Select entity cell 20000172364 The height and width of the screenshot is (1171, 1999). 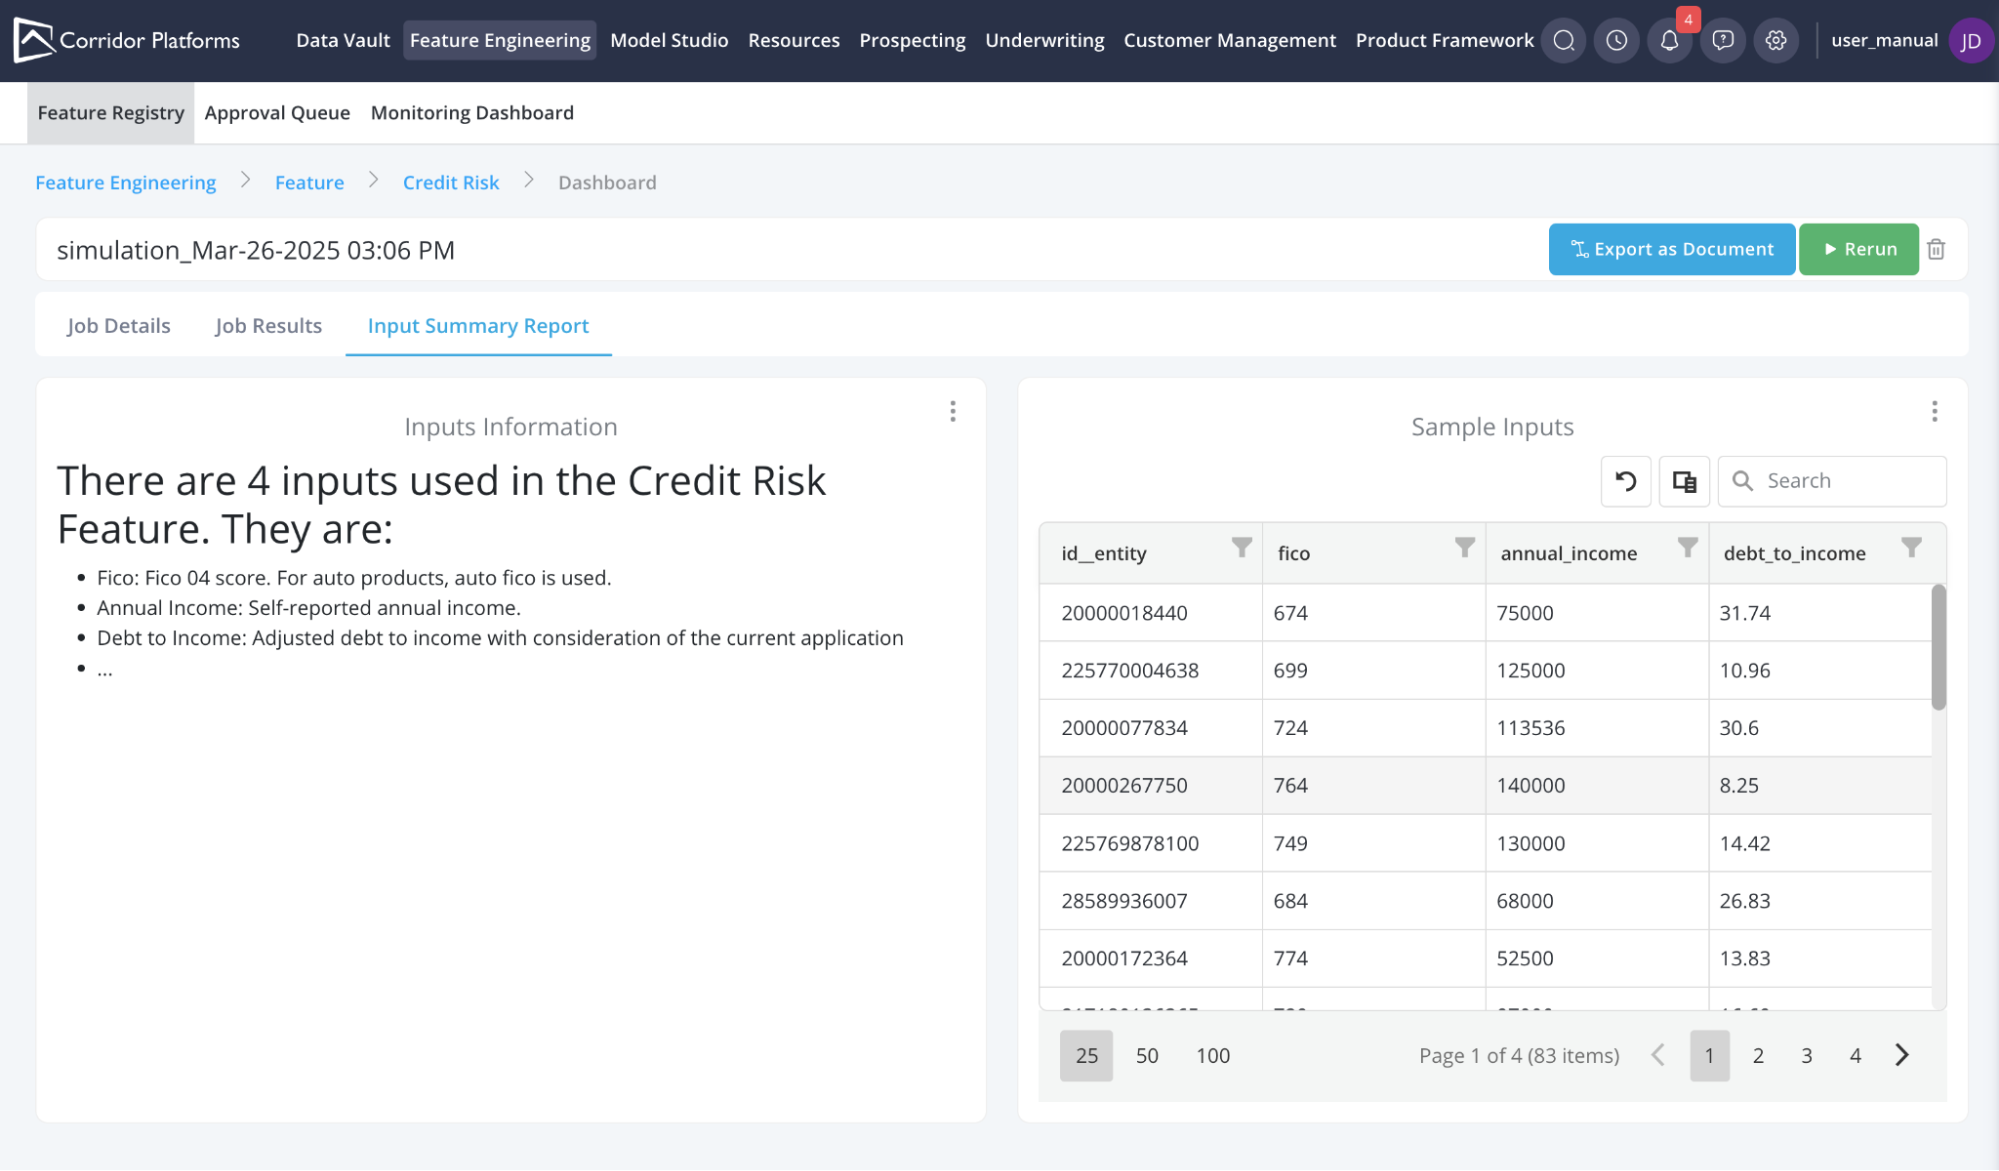tap(1151, 958)
